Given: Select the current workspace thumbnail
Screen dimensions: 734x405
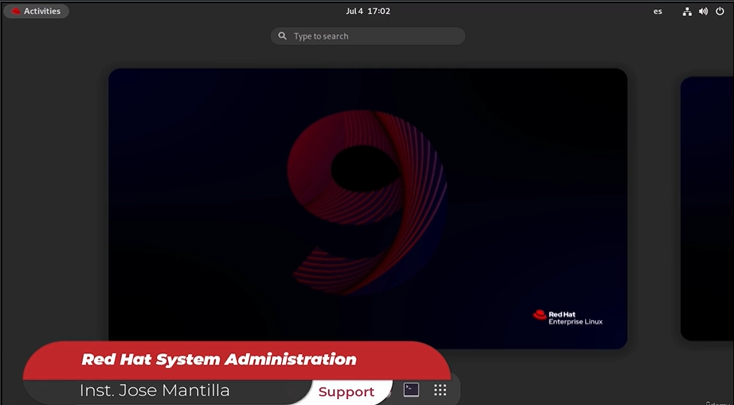Looking at the screenshot, I should [x=368, y=209].
